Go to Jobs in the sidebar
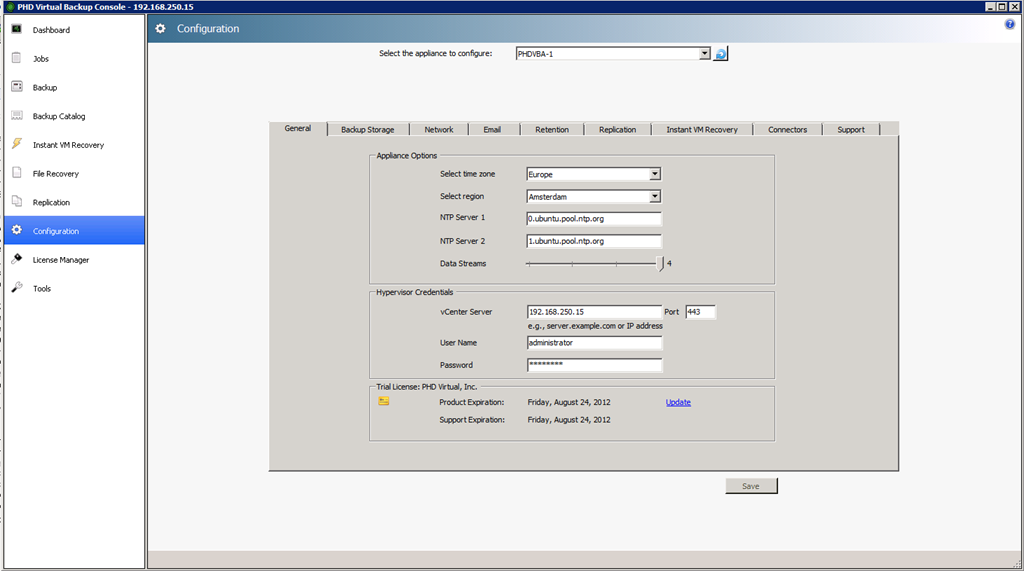This screenshot has height=571, width=1024. click(x=74, y=58)
